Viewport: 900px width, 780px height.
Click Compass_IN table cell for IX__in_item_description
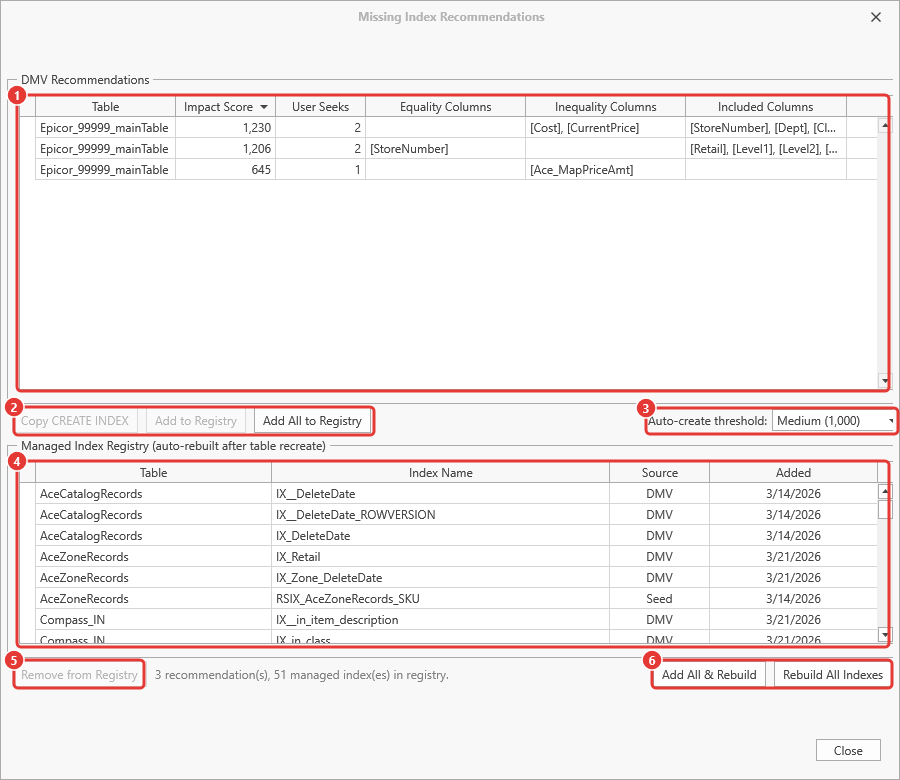(153, 620)
